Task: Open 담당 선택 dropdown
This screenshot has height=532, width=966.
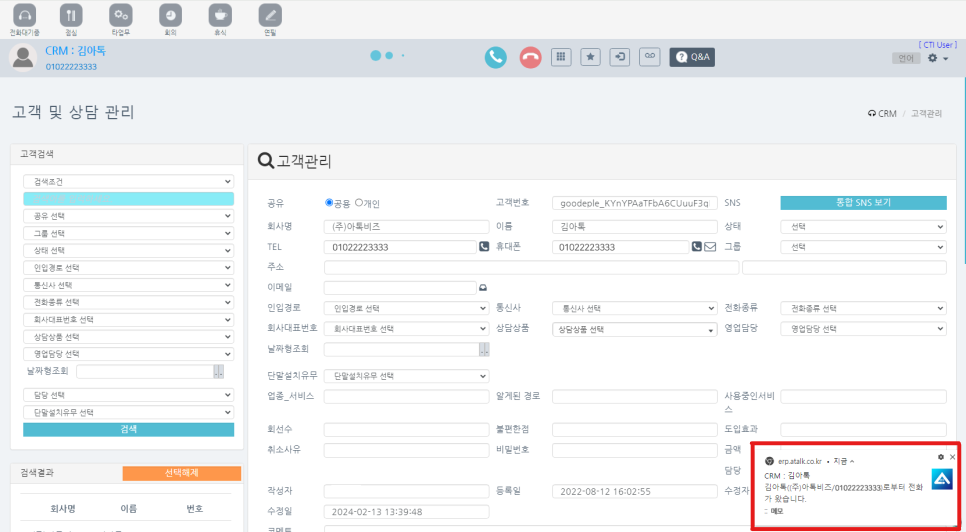Action: point(129,395)
